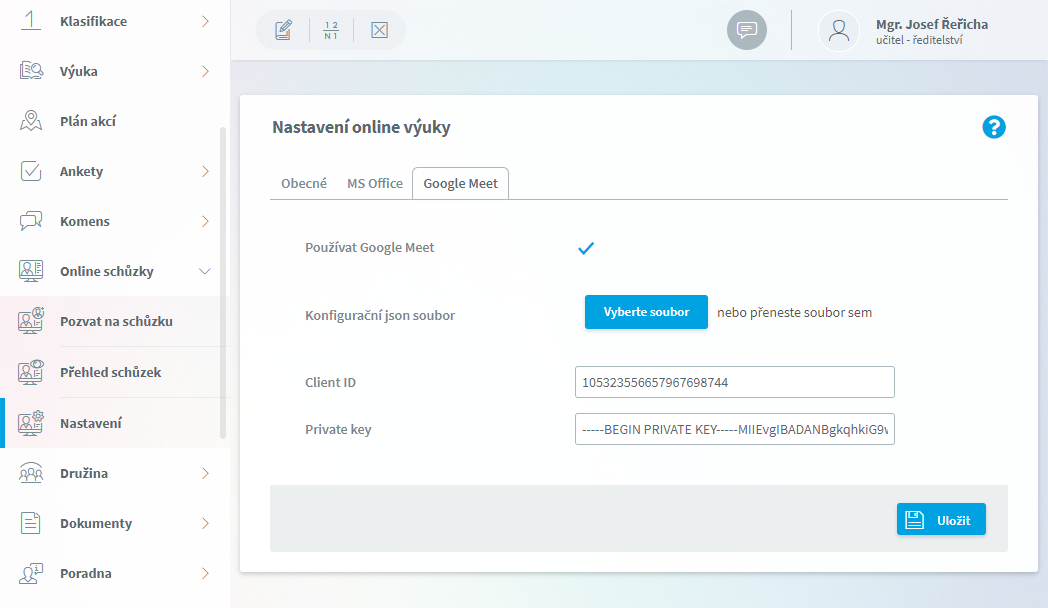Screen dimensions: 1048x608
Task: Focus the Client ID input field
Action: pos(735,382)
